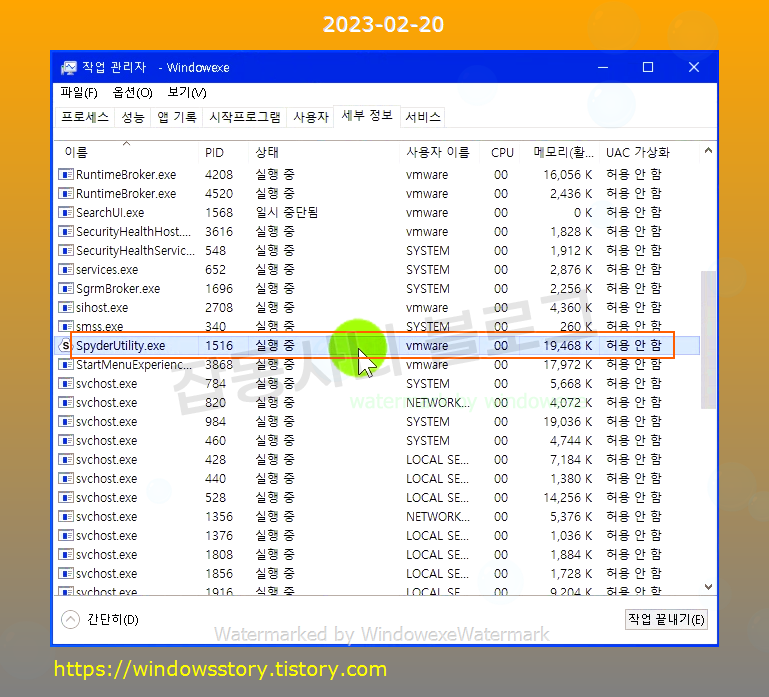This screenshot has height=697, width=769.
Task: Sort by the UAC 가상화 column header
Action: coord(650,153)
